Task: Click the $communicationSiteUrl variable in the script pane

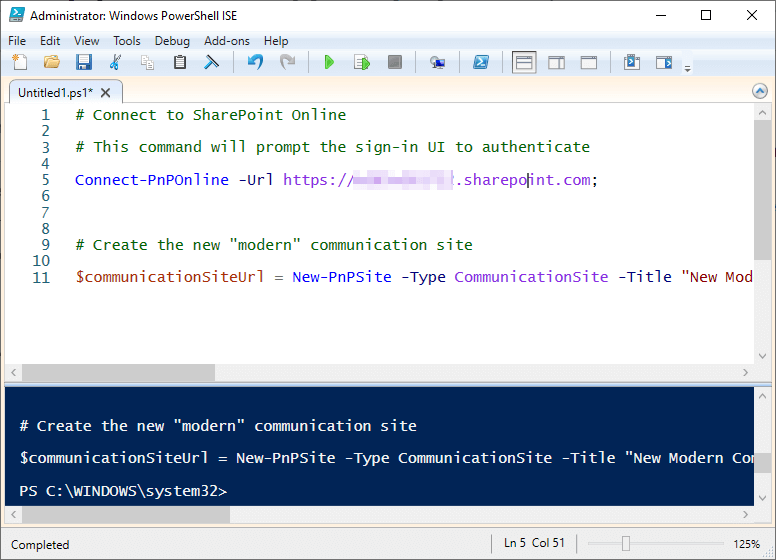Action: coord(170,277)
